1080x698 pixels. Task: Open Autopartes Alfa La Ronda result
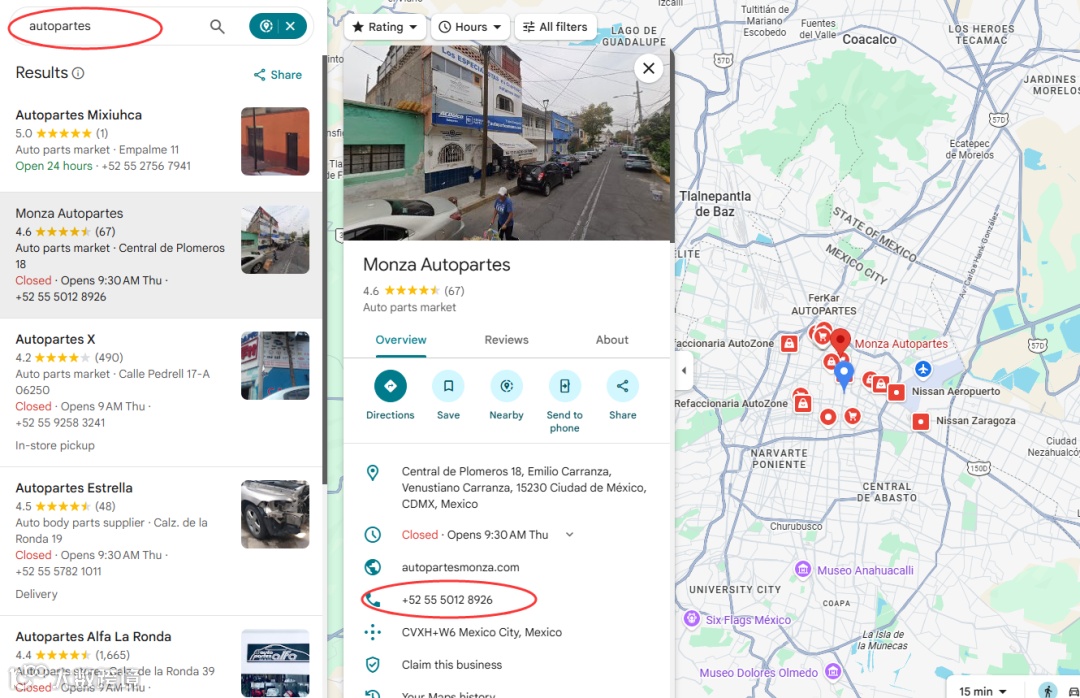[x=93, y=637]
